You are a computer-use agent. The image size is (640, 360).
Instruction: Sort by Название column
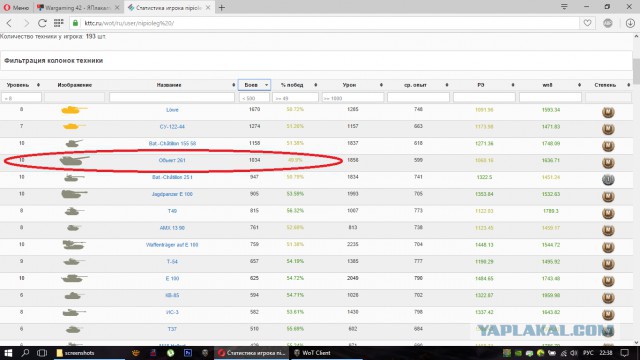tap(171, 85)
